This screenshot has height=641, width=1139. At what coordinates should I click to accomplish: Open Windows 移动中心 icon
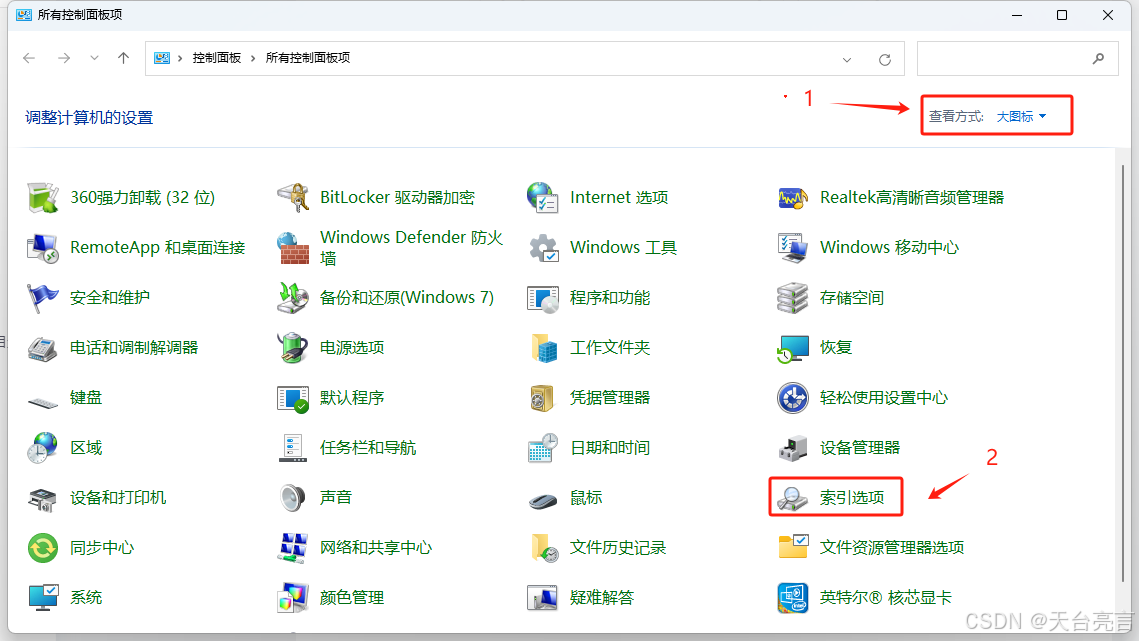tap(793, 248)
